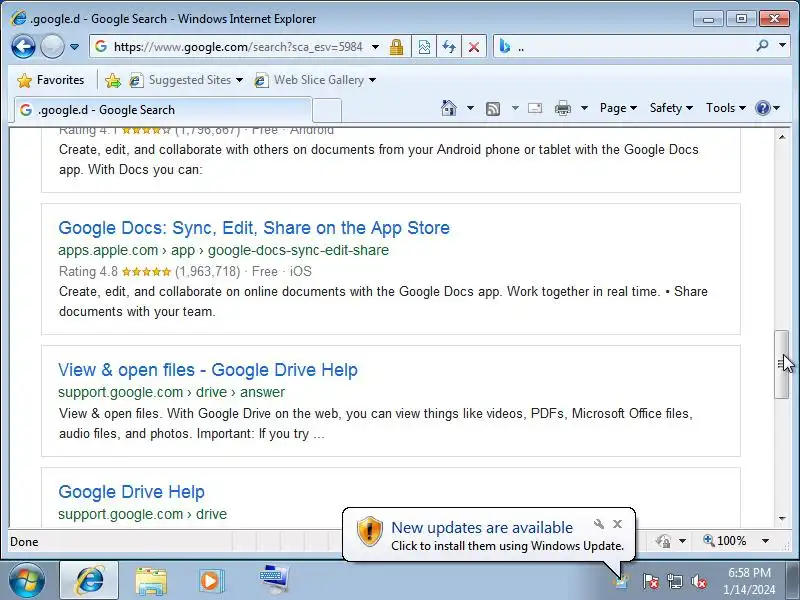Expand the address bar autocomplete dropdown
The width and height of the screenshot is (800, 600).
click(376, 47)
